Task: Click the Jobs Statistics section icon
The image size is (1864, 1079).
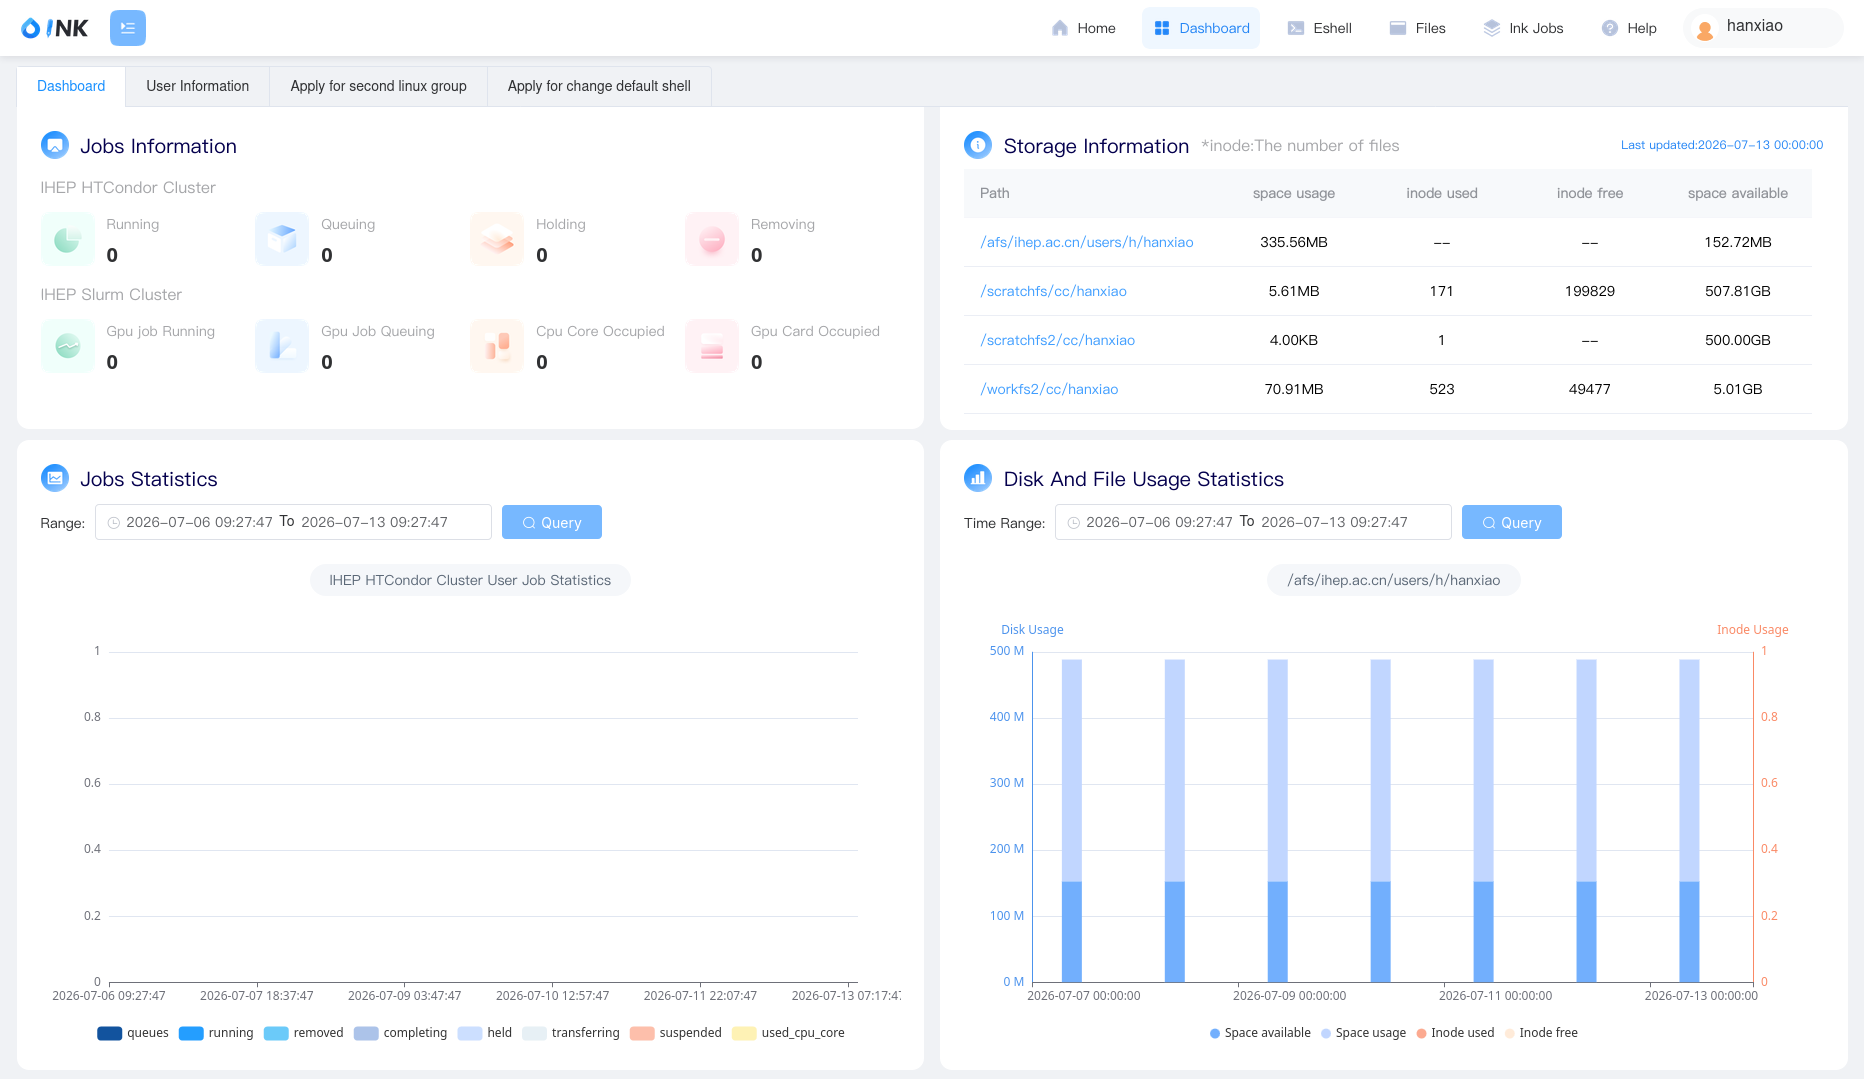Action: point(55,478)
